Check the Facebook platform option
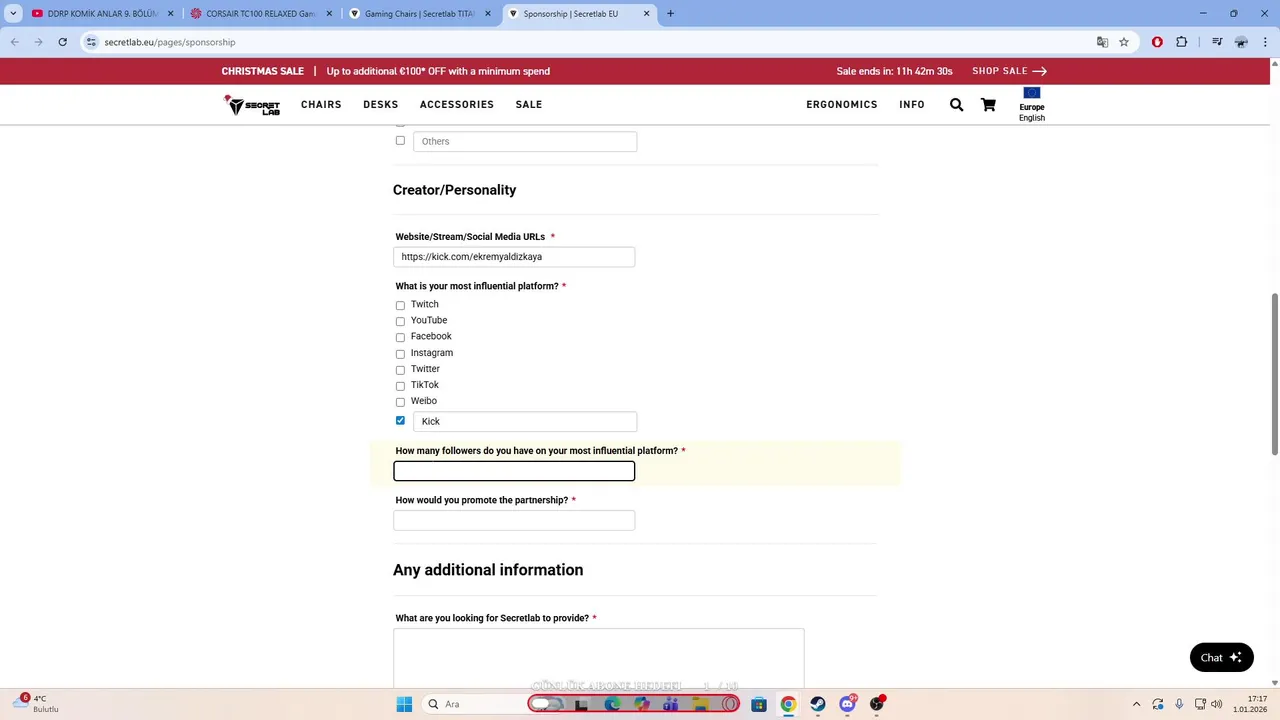The image size is (1280, 720). point(400,337)
